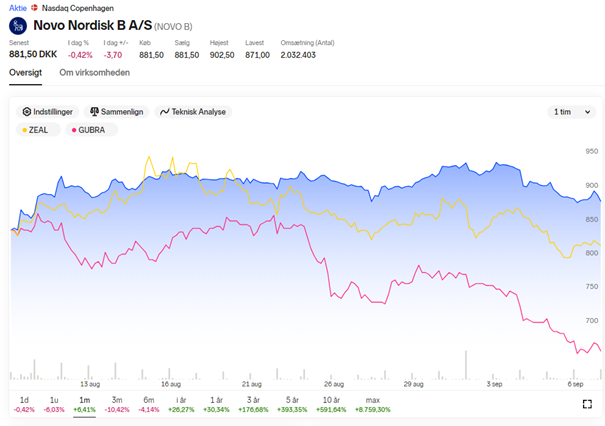Select the Oversigt tab

[x=25, y=73]
